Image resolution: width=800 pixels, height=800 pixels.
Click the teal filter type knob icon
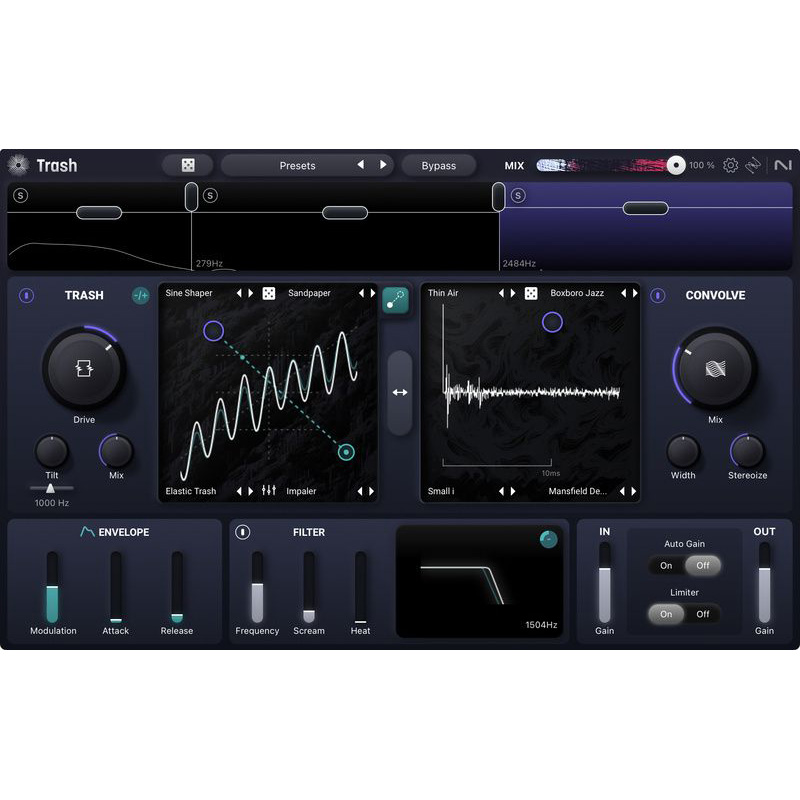(548, 539)
